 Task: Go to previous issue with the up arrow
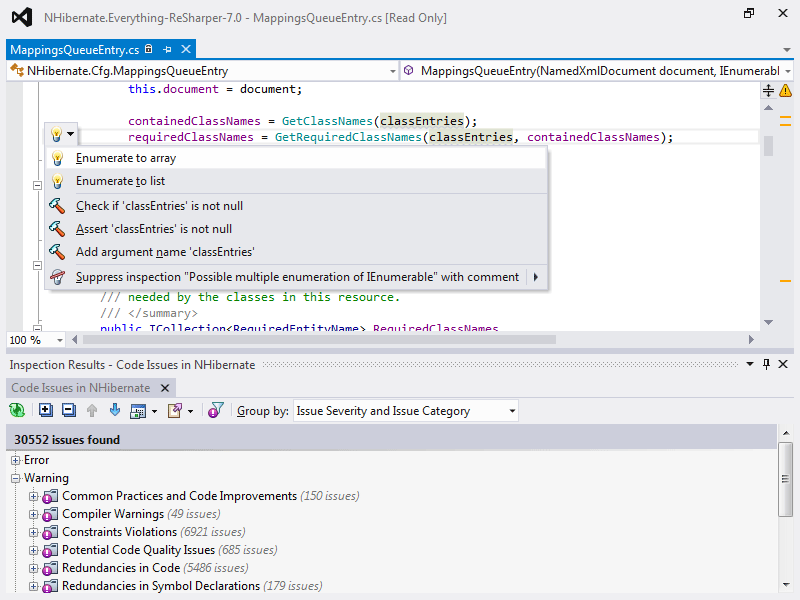point(92,410)
